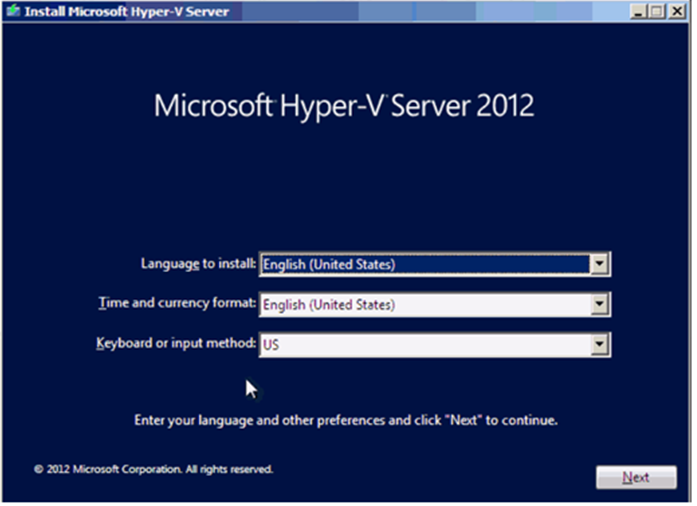Click the Time and currency format field
The height and width of the screenshot is (506, 697).
tap(435, 305)
